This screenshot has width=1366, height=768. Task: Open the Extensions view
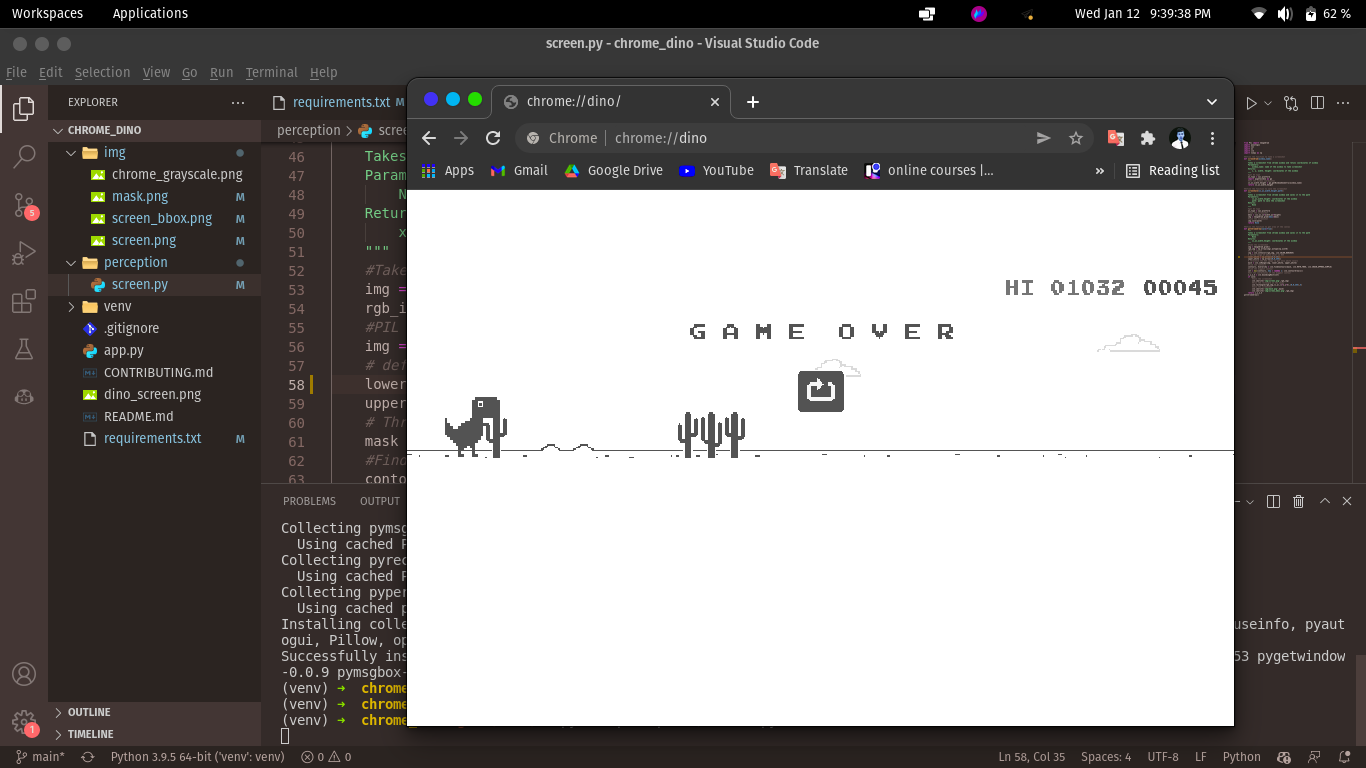pyautogui.click(x=24, y=302)
